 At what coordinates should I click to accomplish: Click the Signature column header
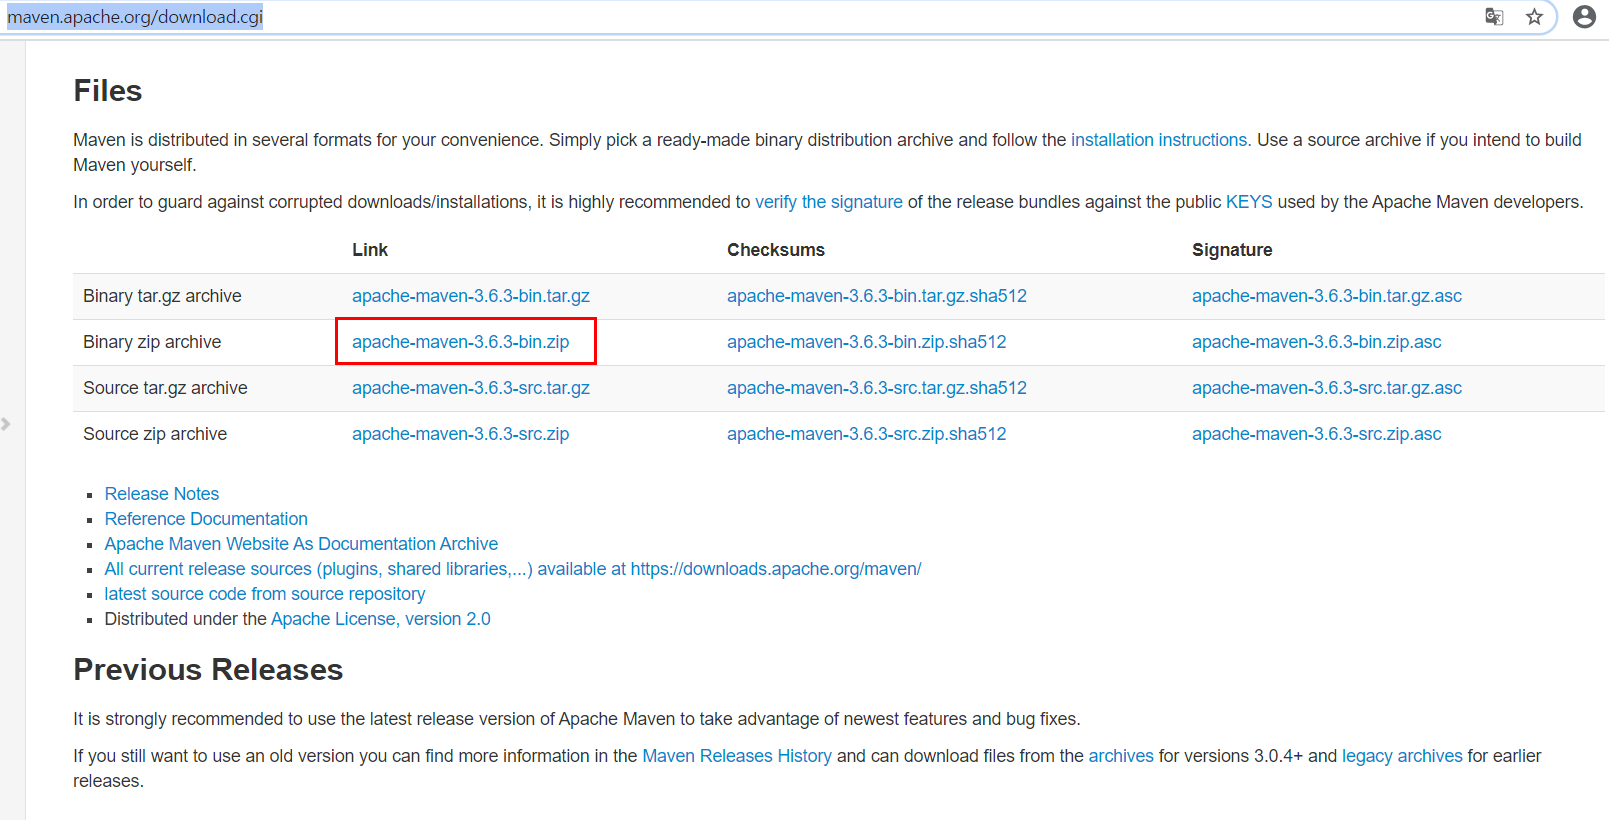coord(1232,250)
